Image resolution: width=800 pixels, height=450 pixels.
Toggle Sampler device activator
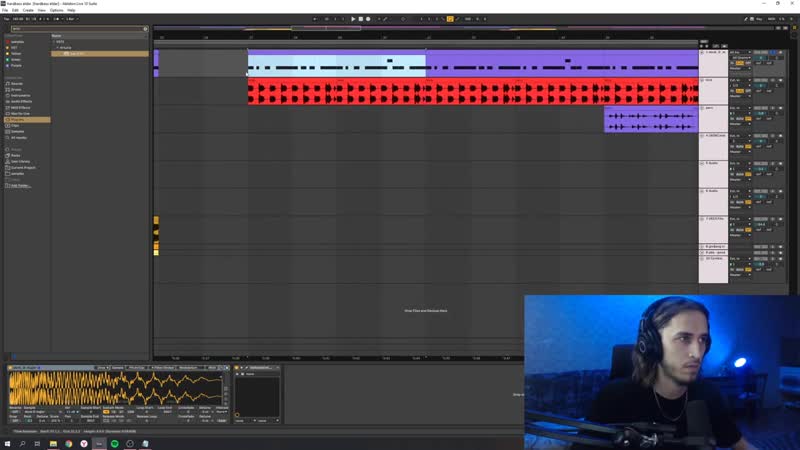click(x=10, y=368)
